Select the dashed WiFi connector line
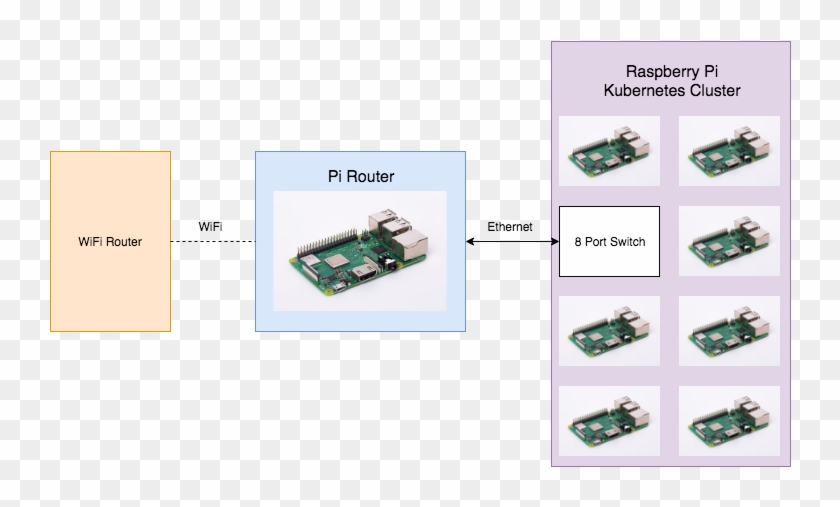The height and width of the screenshot is (507, 840). (x=213, y=241)
